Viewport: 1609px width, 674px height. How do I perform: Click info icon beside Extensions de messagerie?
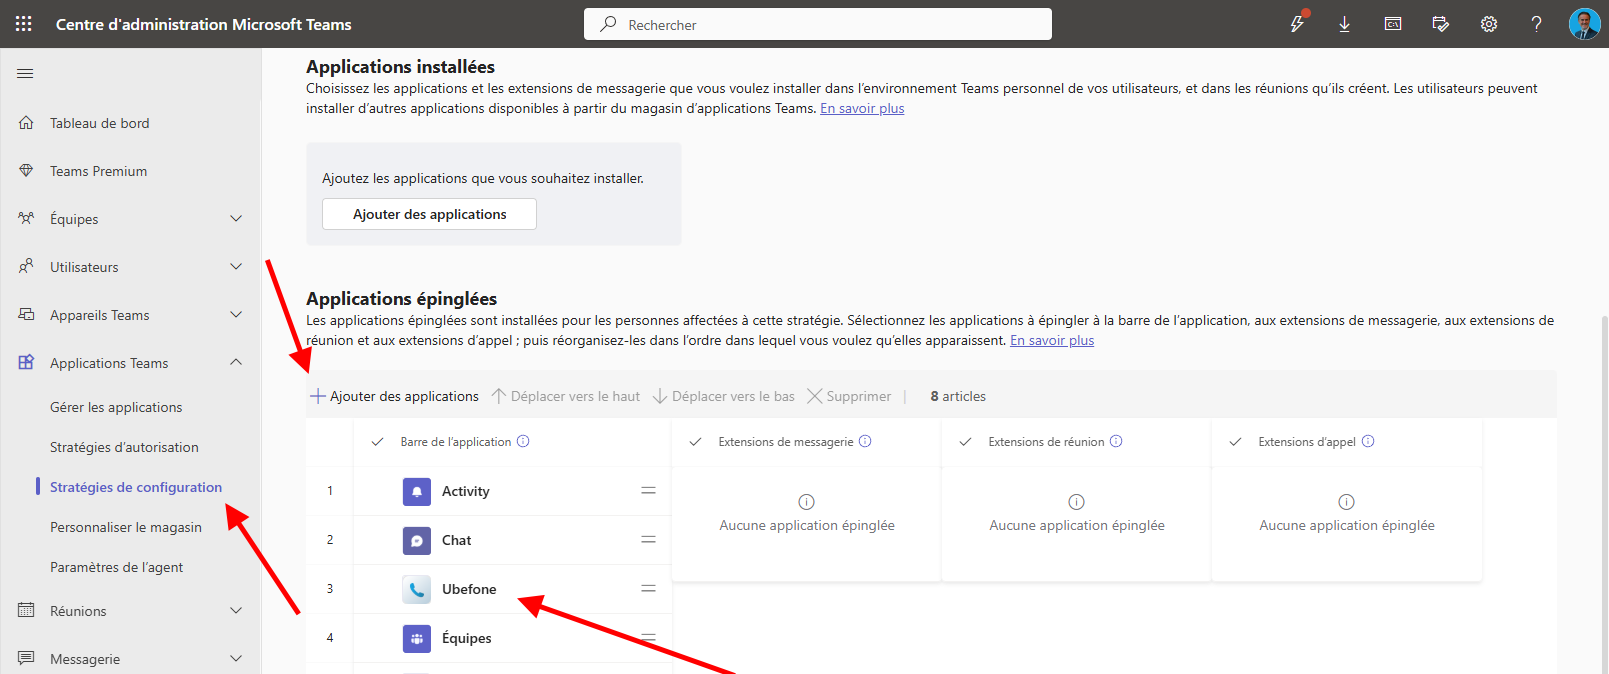point(865,441)
